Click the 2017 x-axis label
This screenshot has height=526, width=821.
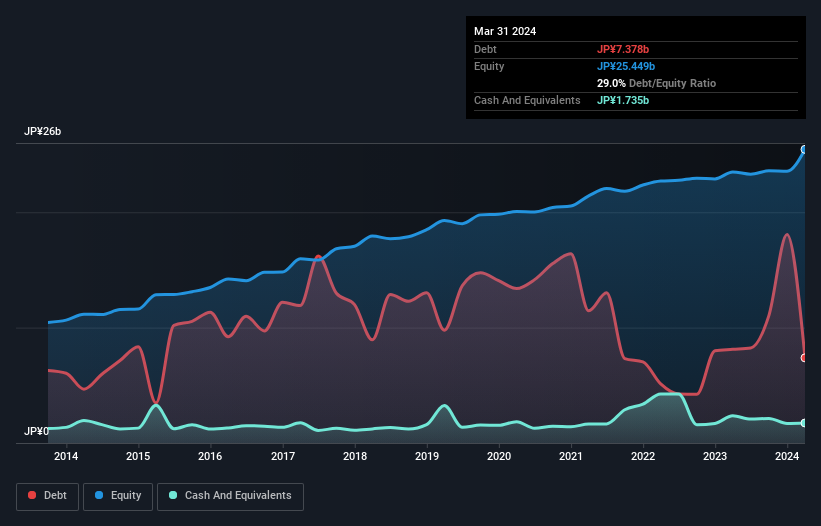point(283,456)
